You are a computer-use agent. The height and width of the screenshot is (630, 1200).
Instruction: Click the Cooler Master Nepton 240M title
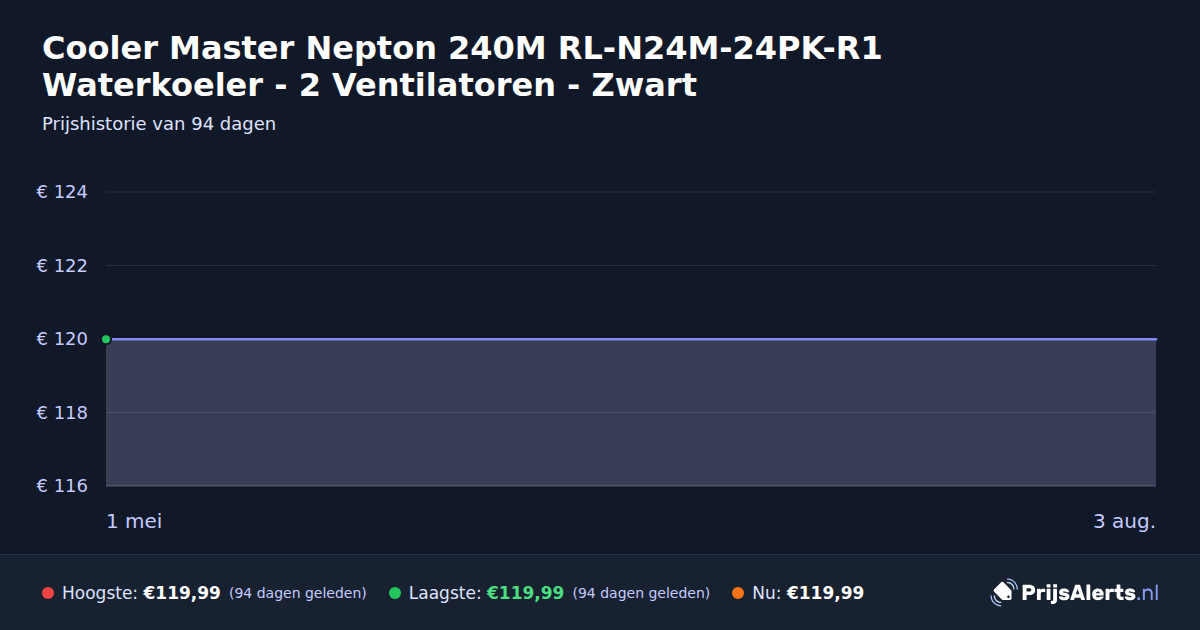point(462,66)
